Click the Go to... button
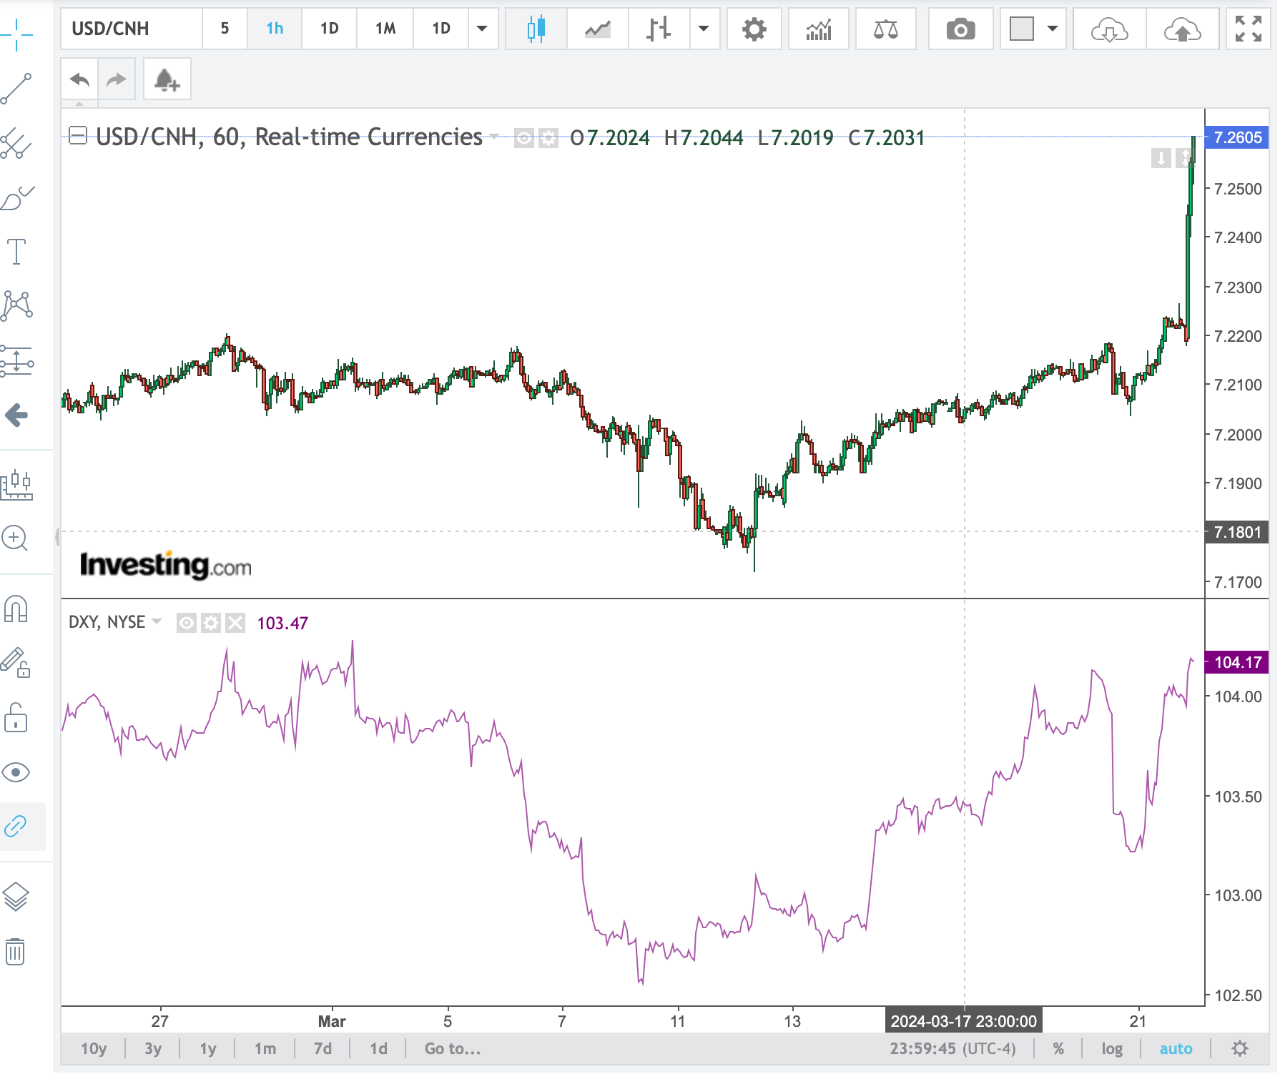1280x1082 pixels. 452,1048
